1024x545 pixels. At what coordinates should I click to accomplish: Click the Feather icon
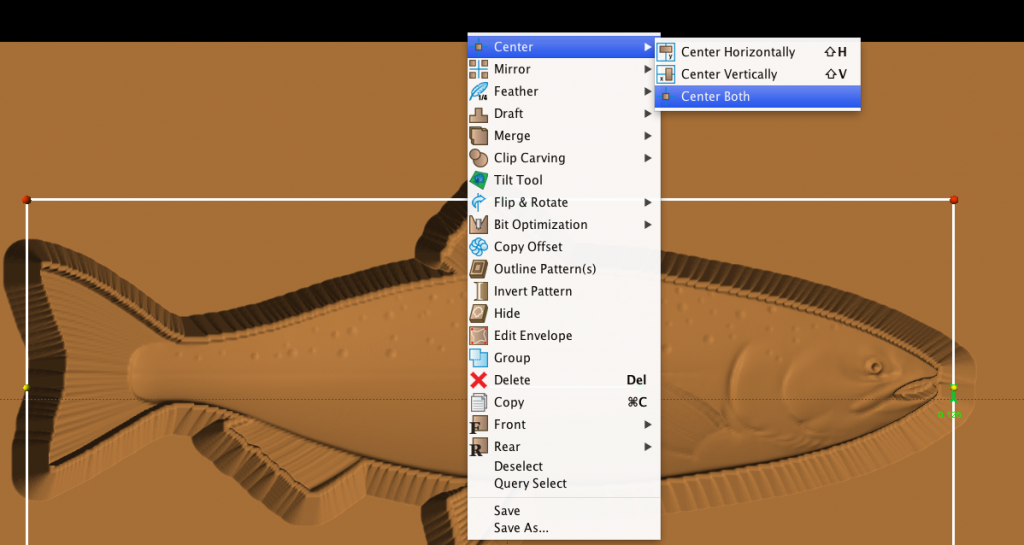pyautogui.click(x=479, y=91)
